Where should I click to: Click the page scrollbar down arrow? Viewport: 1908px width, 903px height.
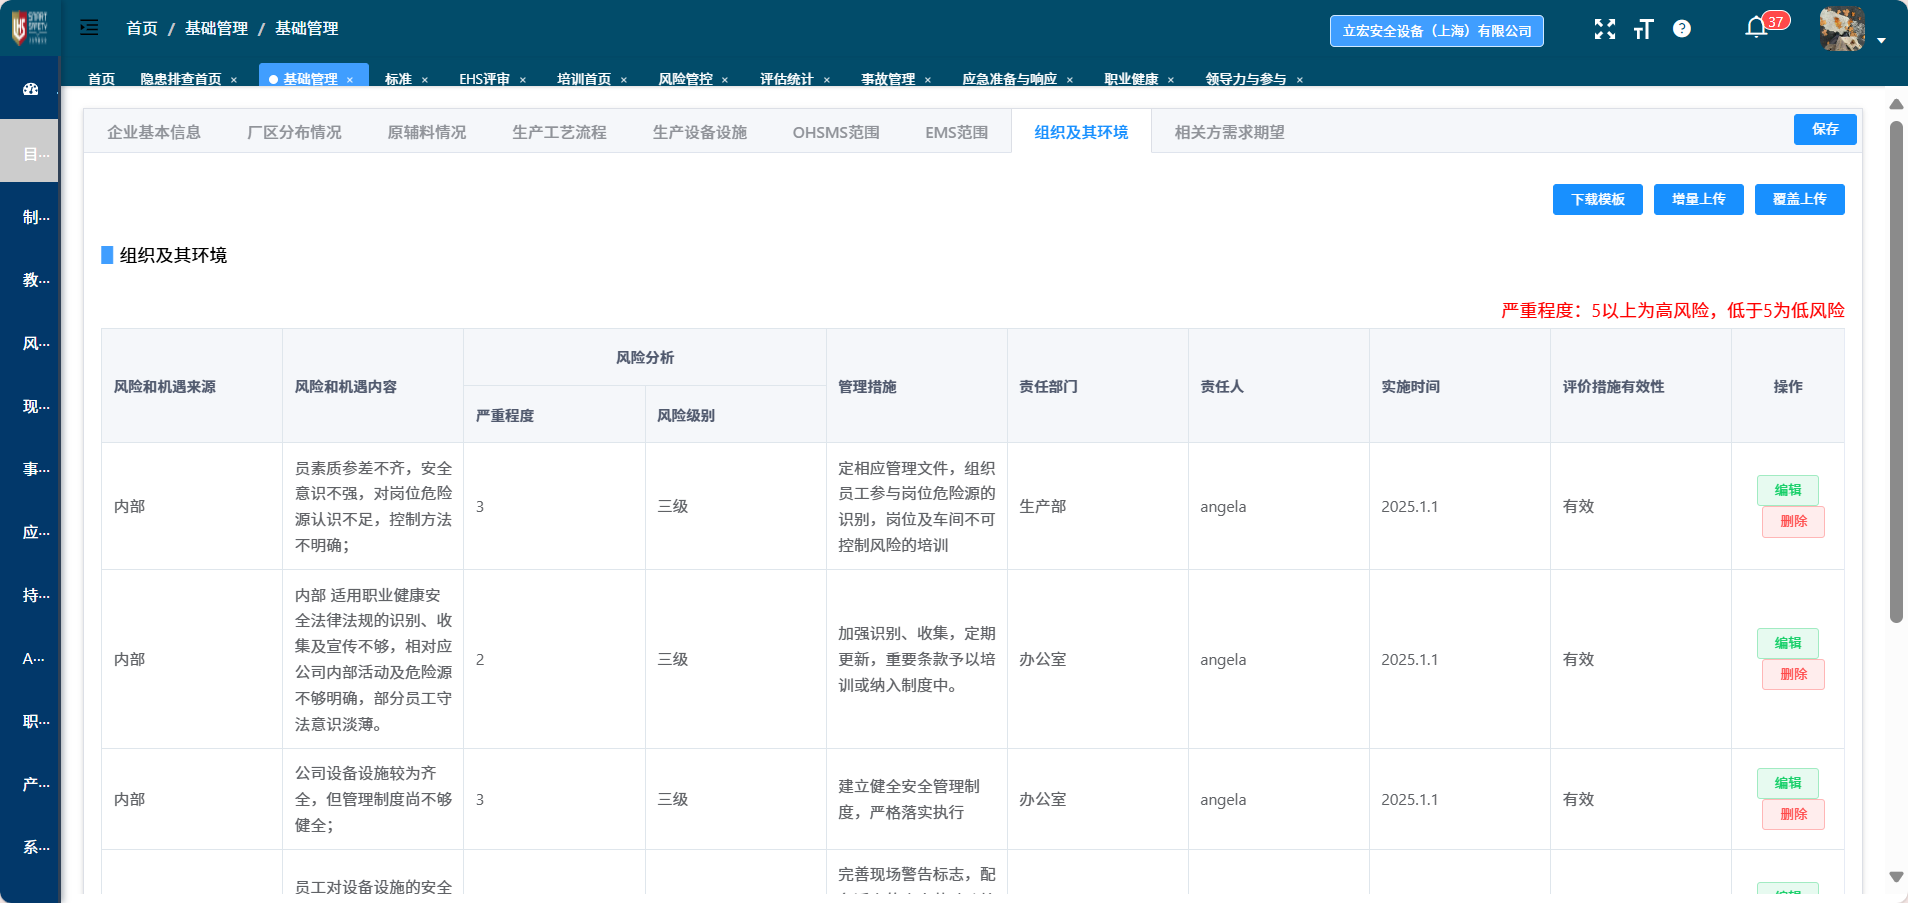click(x=1896, y=877)
